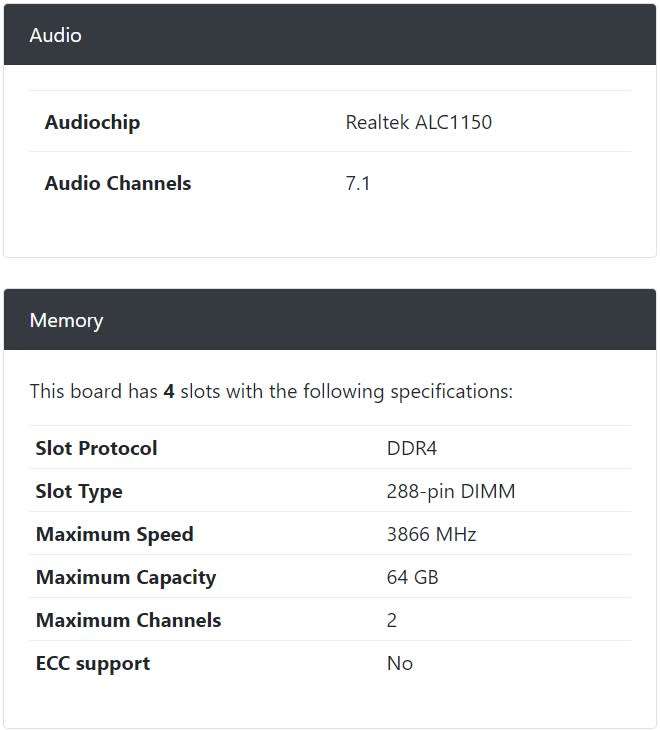Click the bold 4 slots count
660x730 pixels.
tap(169, 392)
